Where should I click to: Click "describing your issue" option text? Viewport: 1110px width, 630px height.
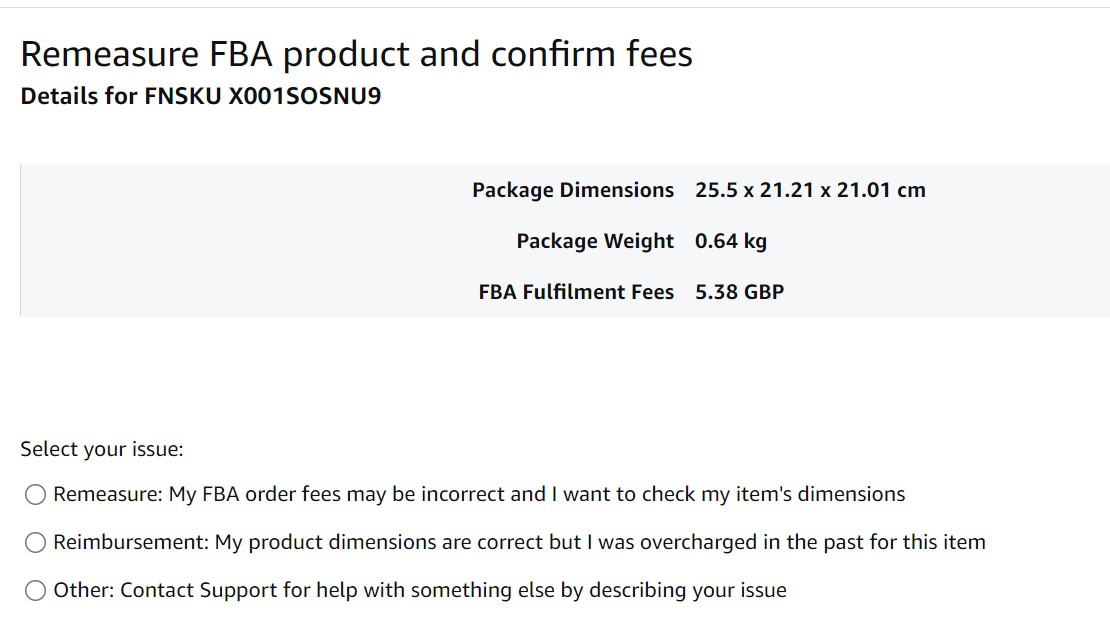[x=688, y=590]
